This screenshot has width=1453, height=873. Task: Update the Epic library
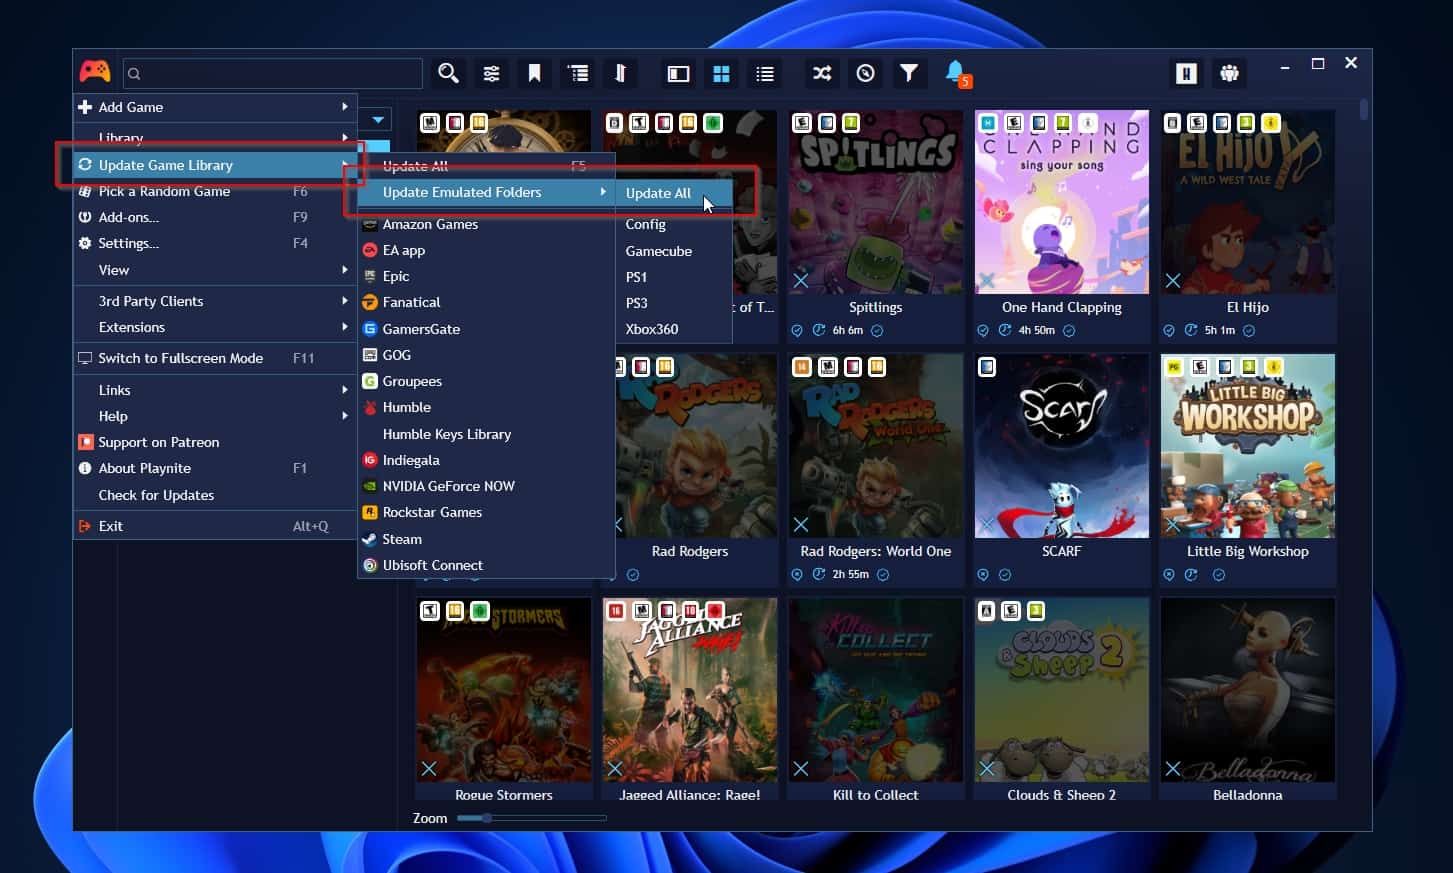click(487, 276)
